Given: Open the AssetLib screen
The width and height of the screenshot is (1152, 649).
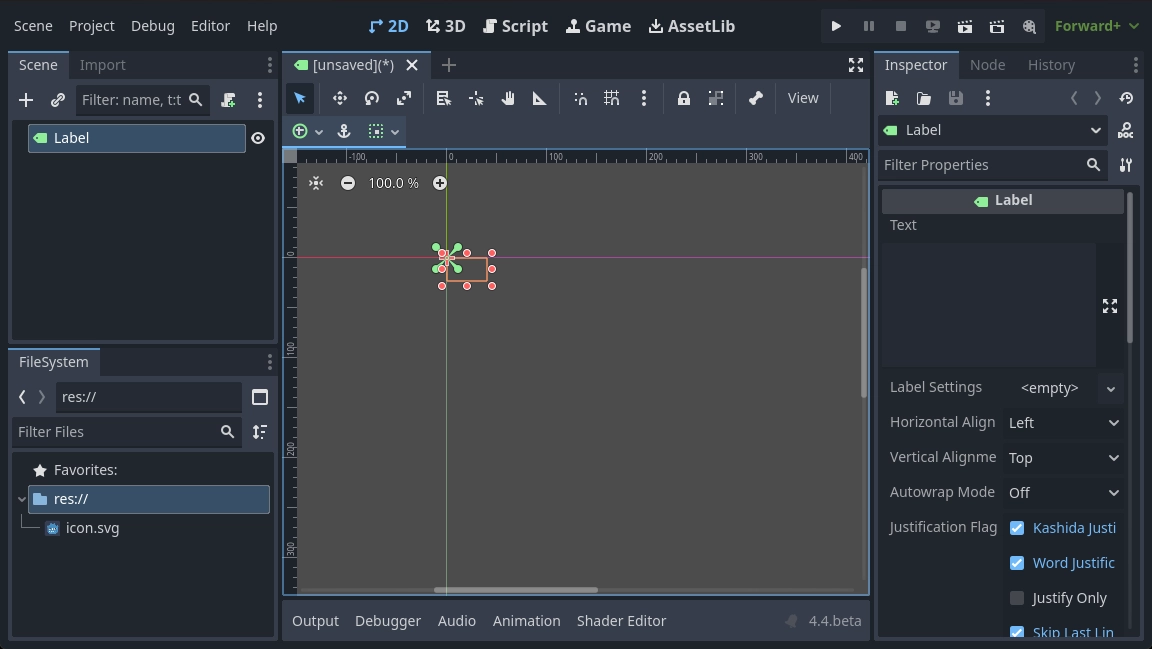Looking at the screenshot, I should (691, 26).
